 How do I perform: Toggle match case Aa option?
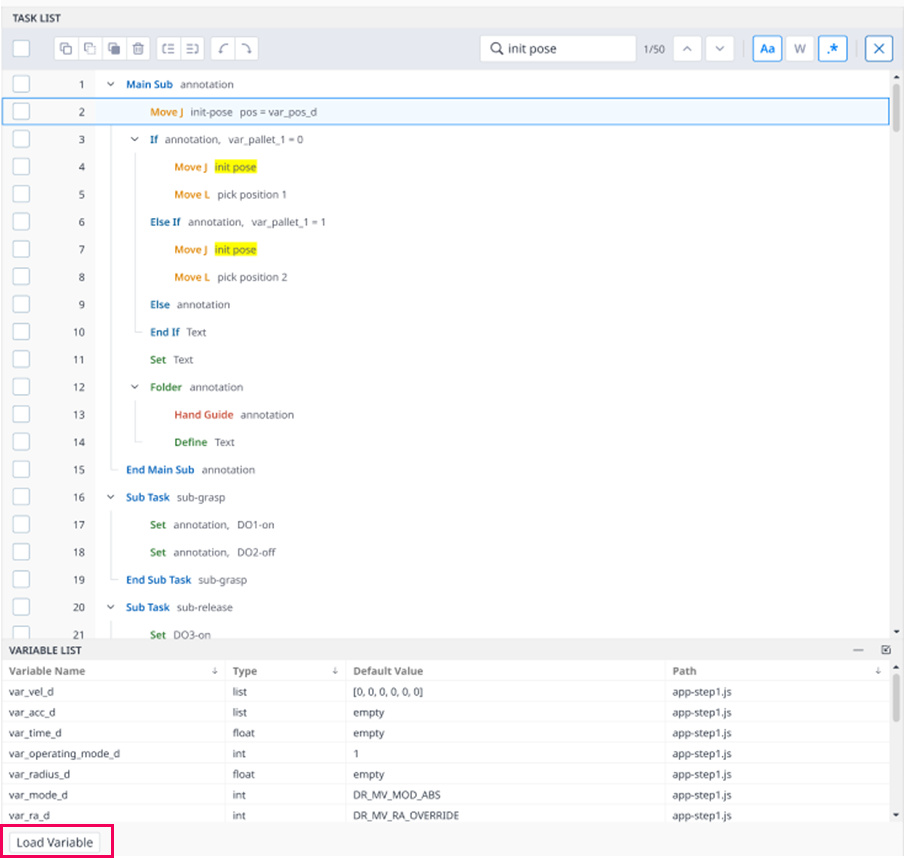[x=767, y=48]
